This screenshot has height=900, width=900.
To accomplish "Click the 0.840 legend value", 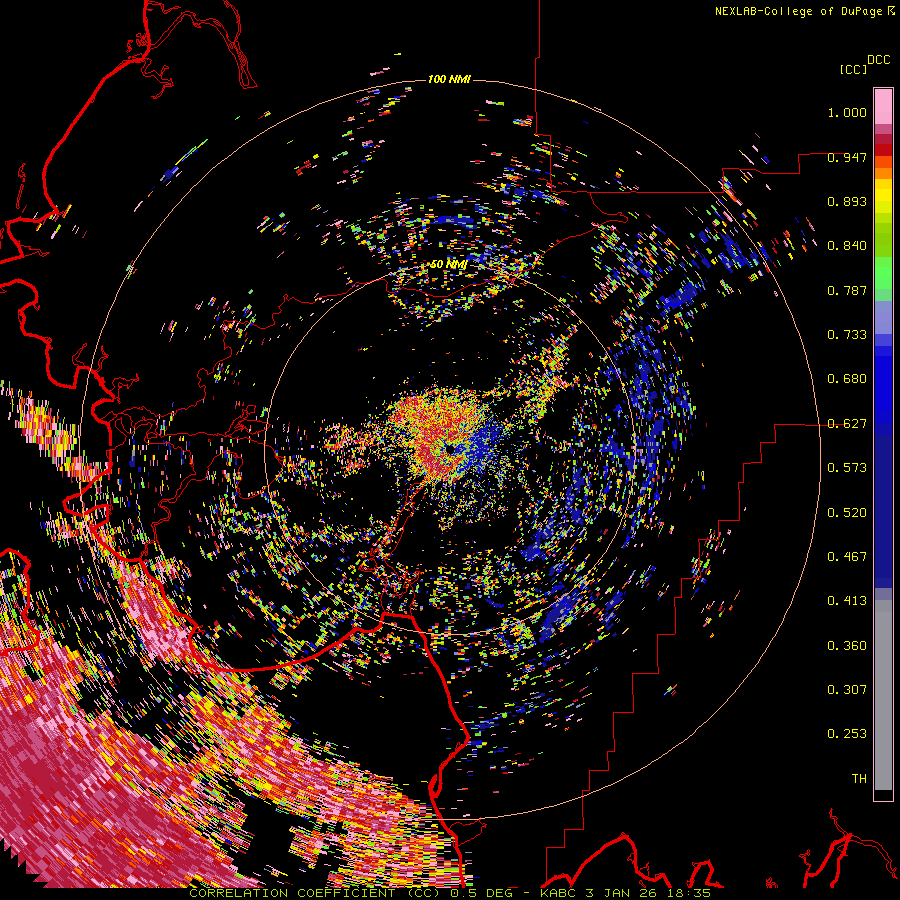I will [847, 246].
